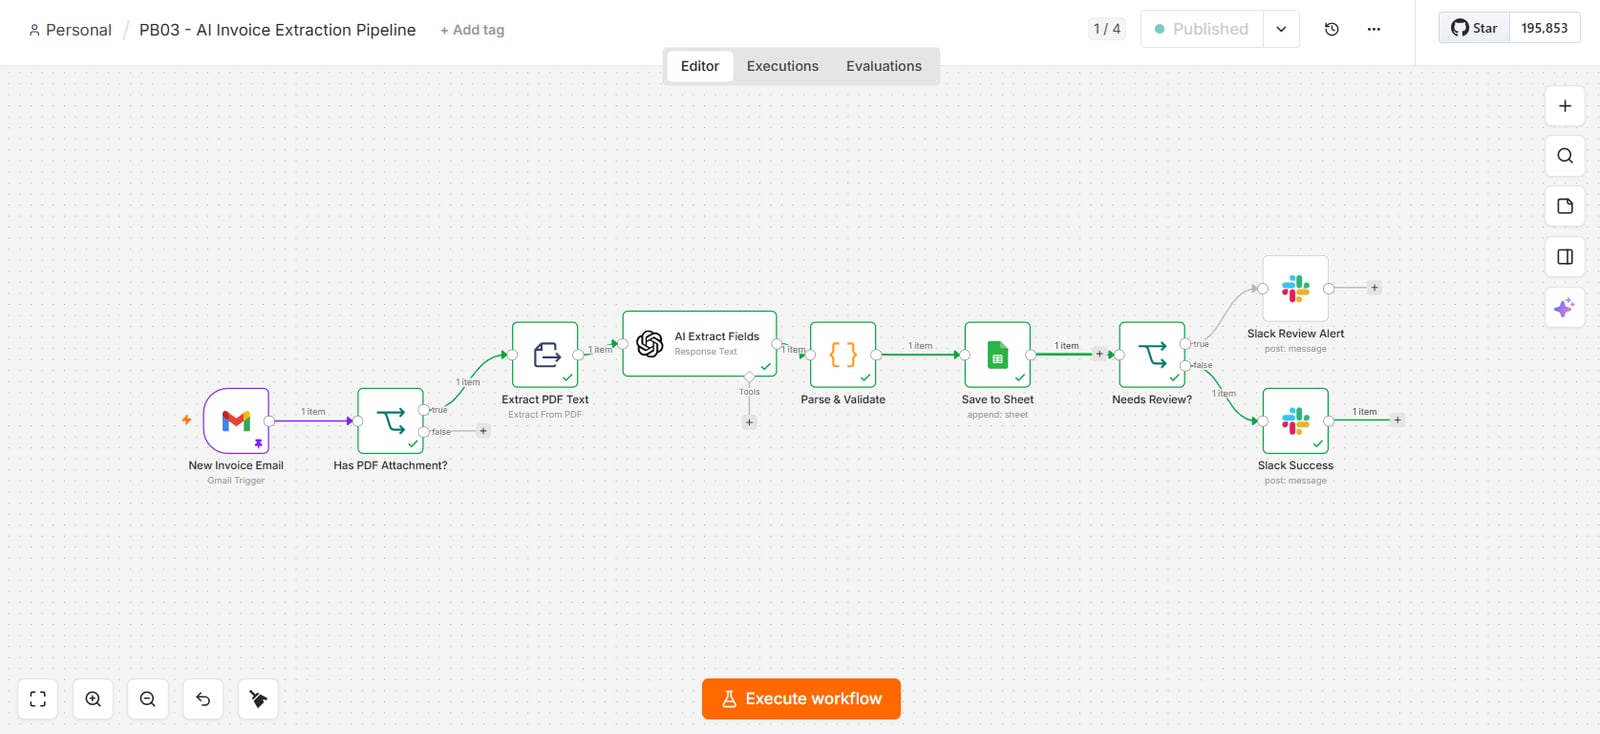Viewport: 1600px width, 734px height.
Task: Click the GitHub Star button
Action: point(1474,28)
